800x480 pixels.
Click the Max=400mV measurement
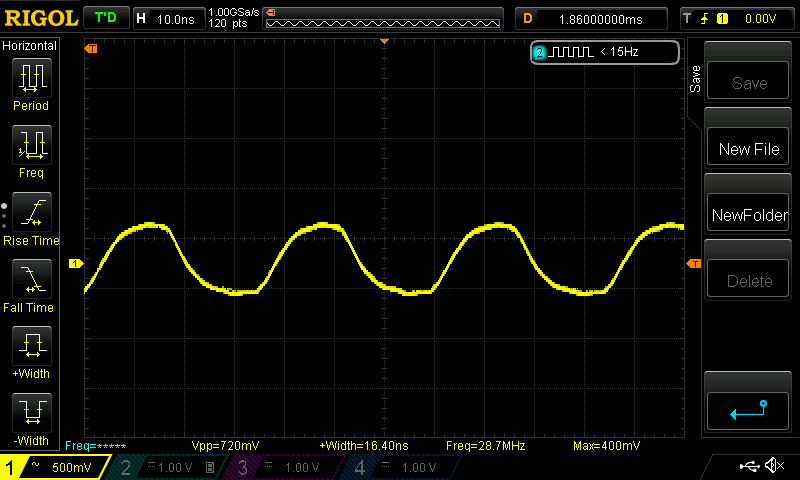point(606,445)
